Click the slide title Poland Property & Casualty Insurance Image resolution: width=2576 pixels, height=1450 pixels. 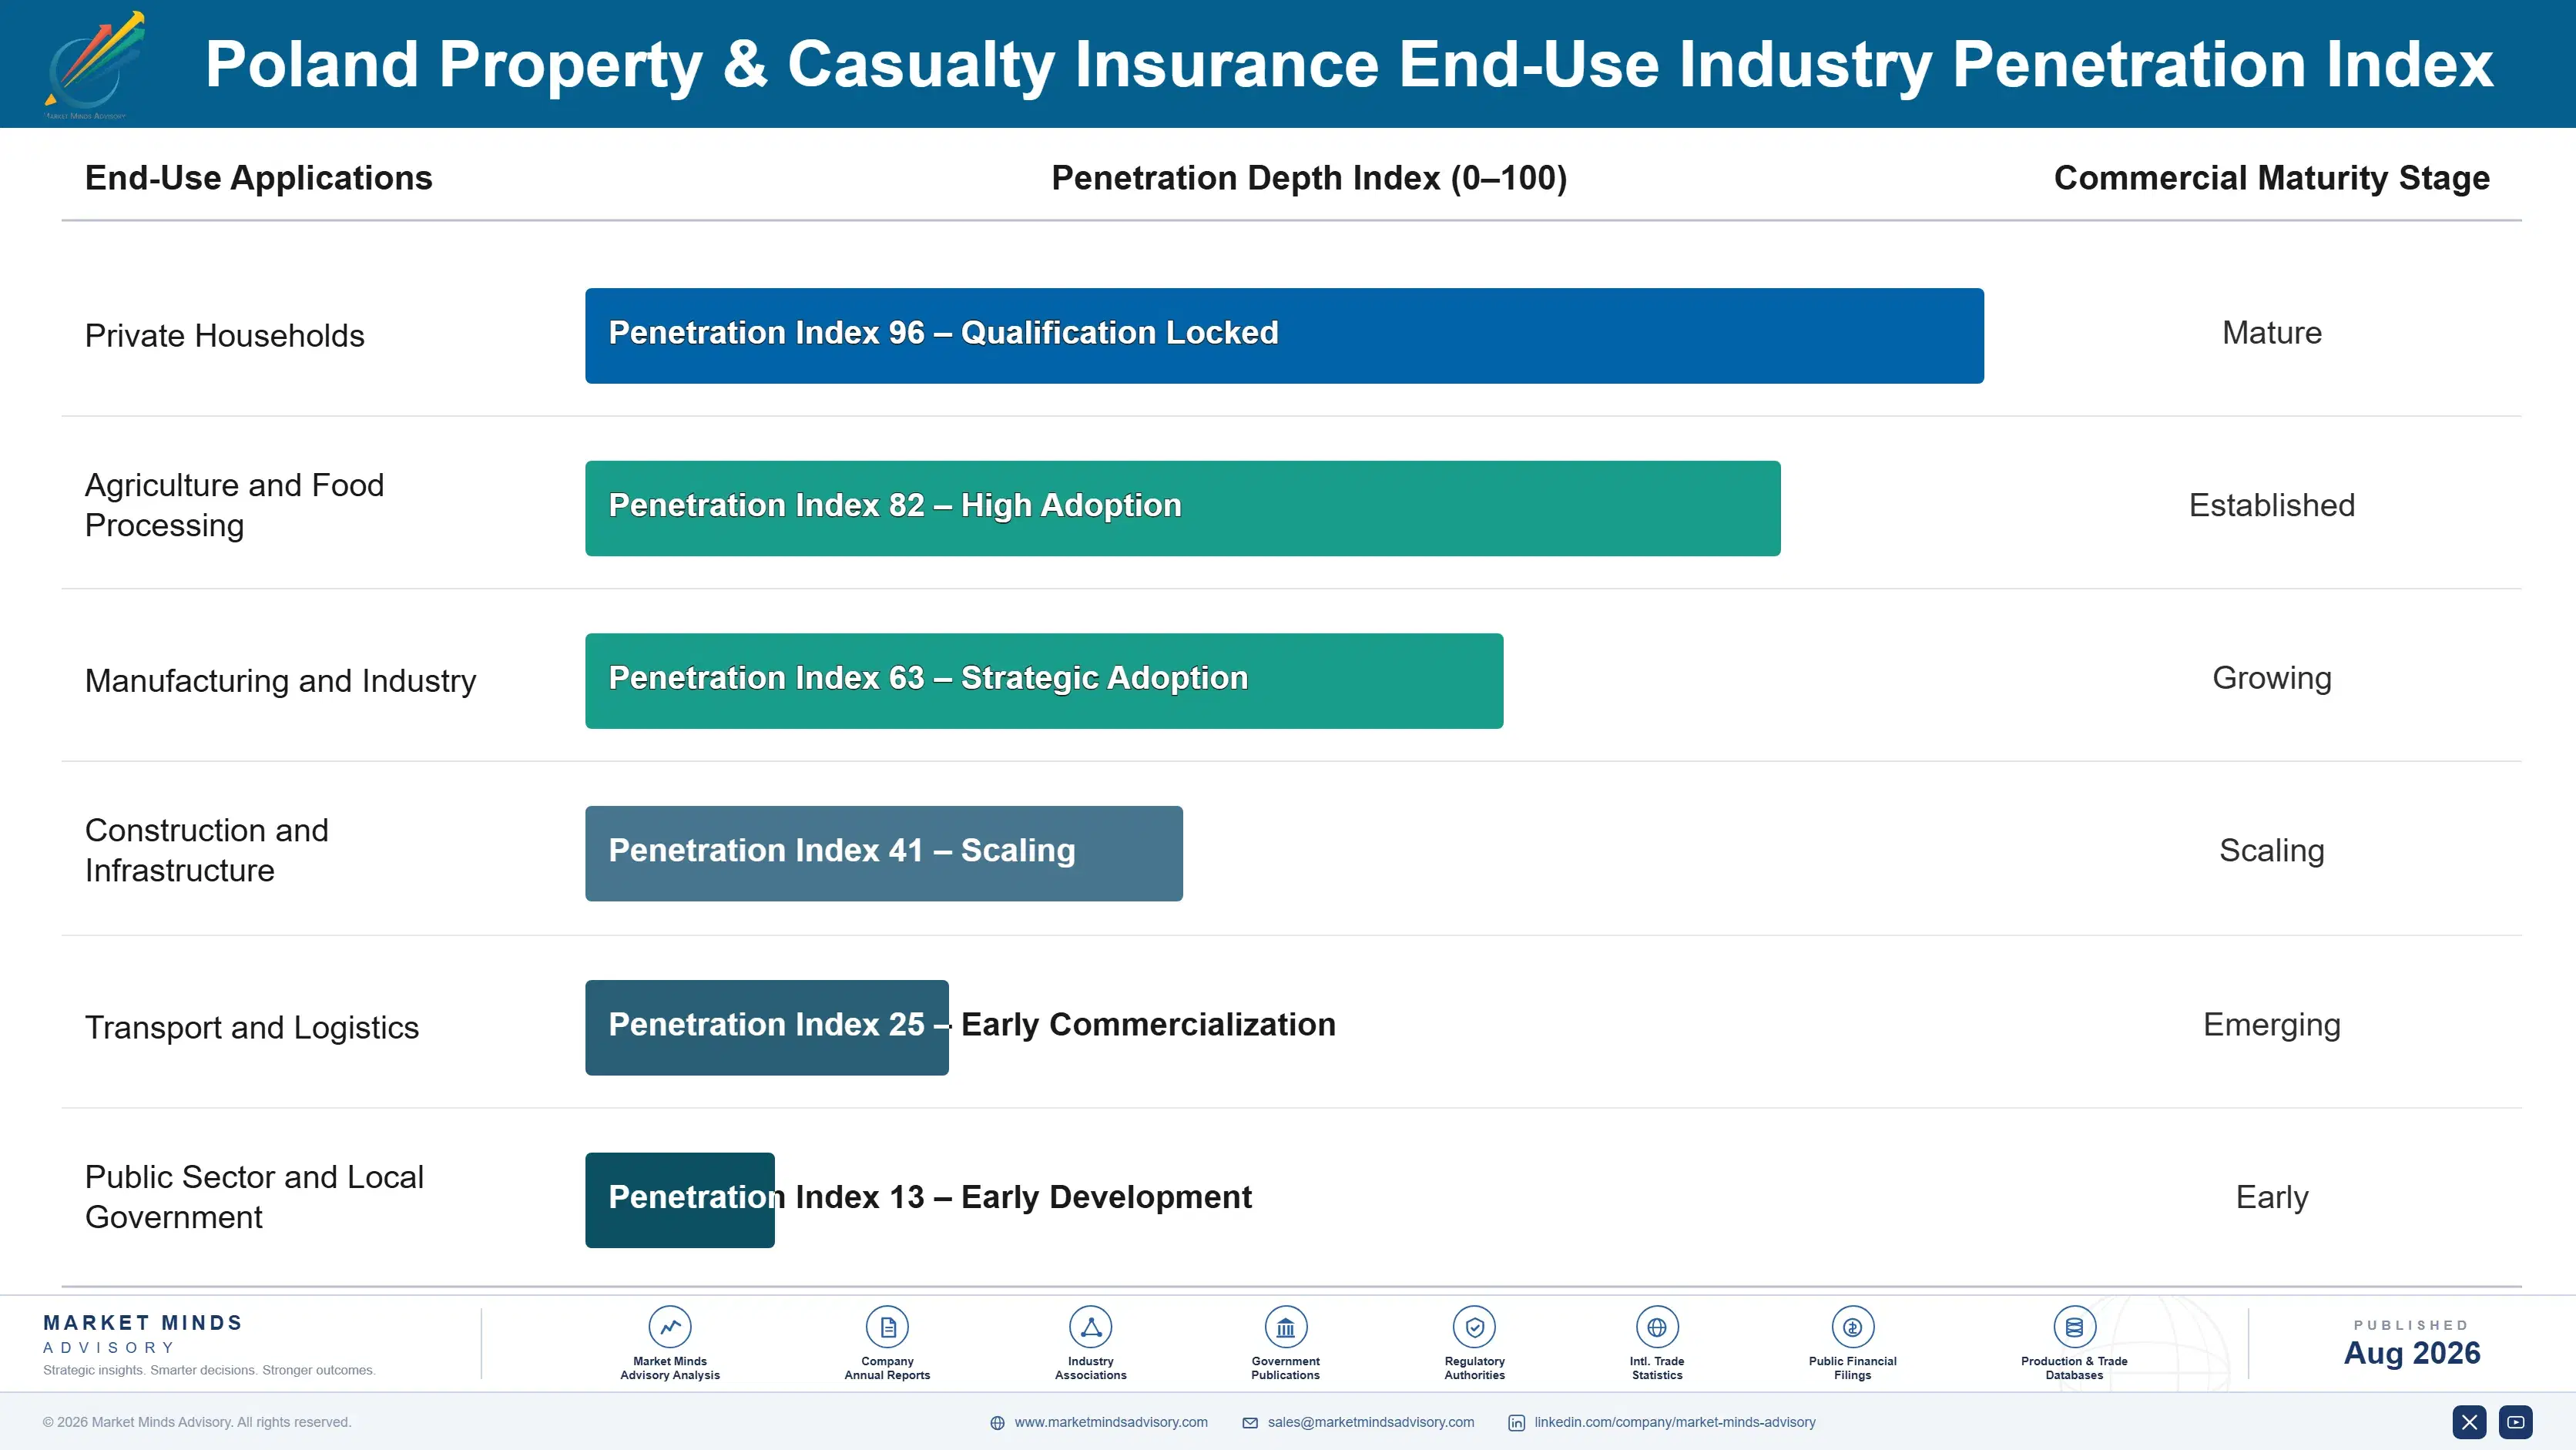(1349, 65)
